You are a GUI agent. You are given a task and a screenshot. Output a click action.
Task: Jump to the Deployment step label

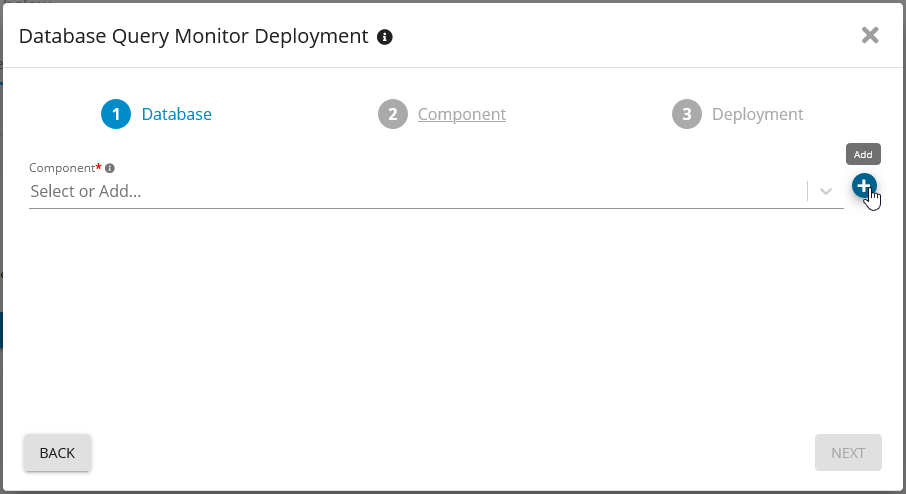(757, 114)
